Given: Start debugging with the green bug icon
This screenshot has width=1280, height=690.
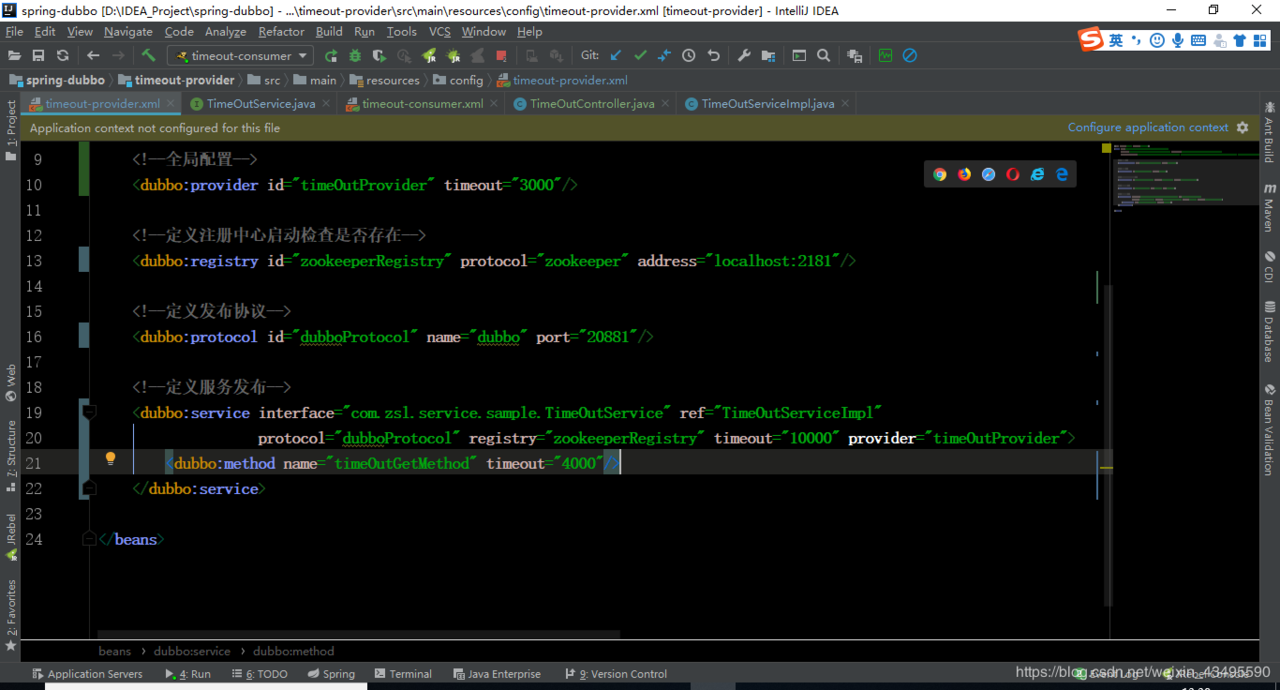Looking at the screenshot, I should [355, 56].
